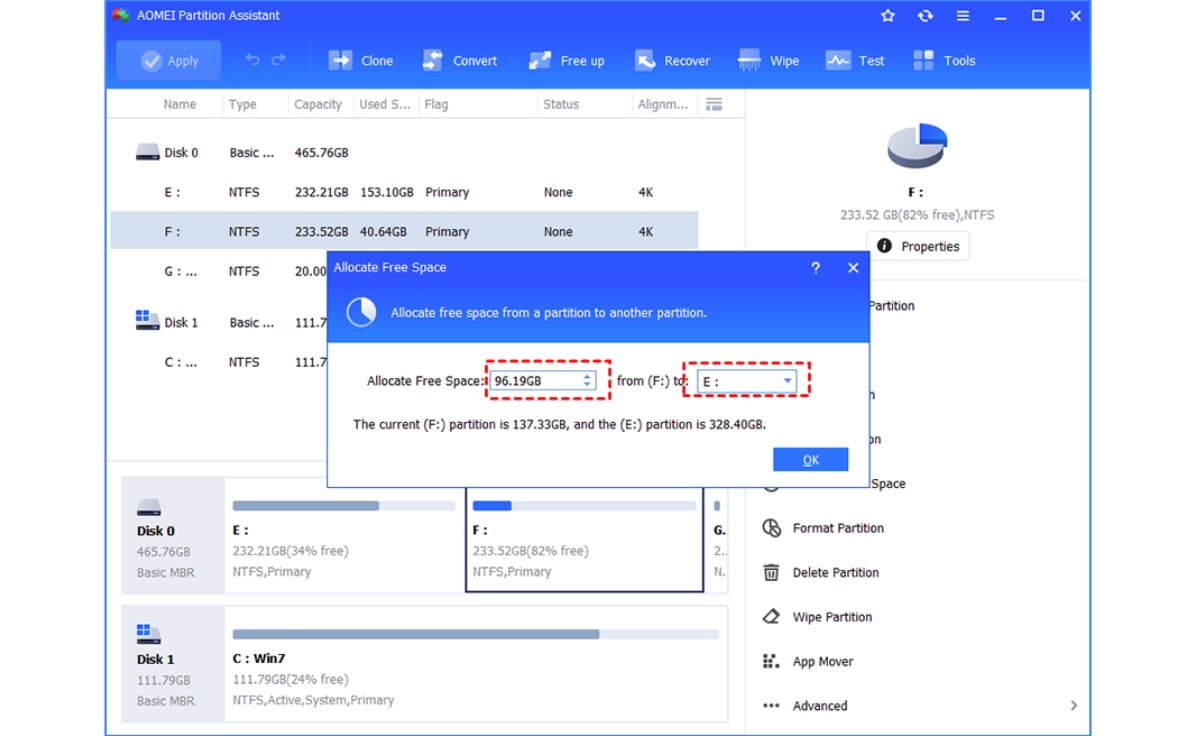Click the E: usage bar in disk map
Screen dimensions: 1196x736
(344, 506)
